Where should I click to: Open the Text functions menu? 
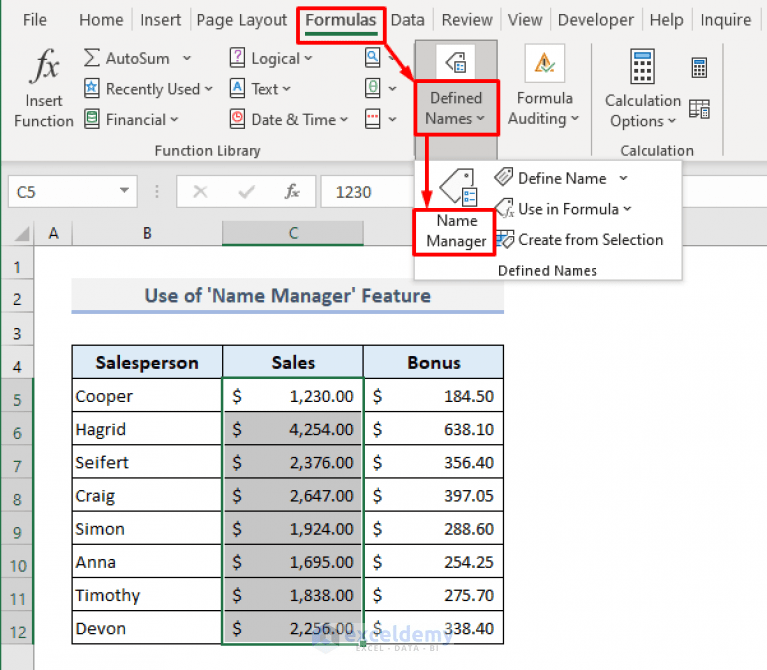point(260,89)
